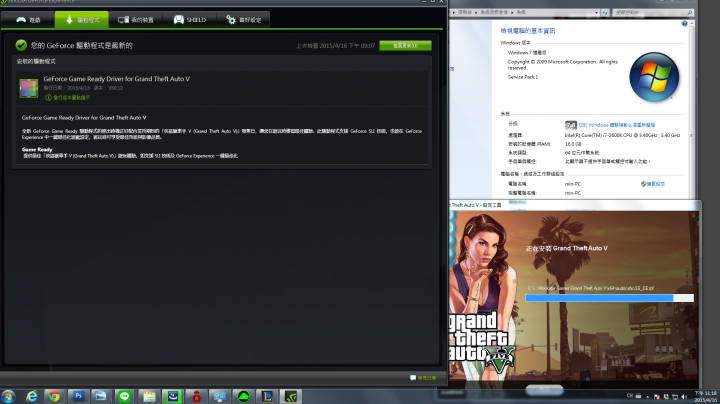Open Photoshop from the taskbar
The width and height of the screenshot is (720, 404).
(78, 396)
